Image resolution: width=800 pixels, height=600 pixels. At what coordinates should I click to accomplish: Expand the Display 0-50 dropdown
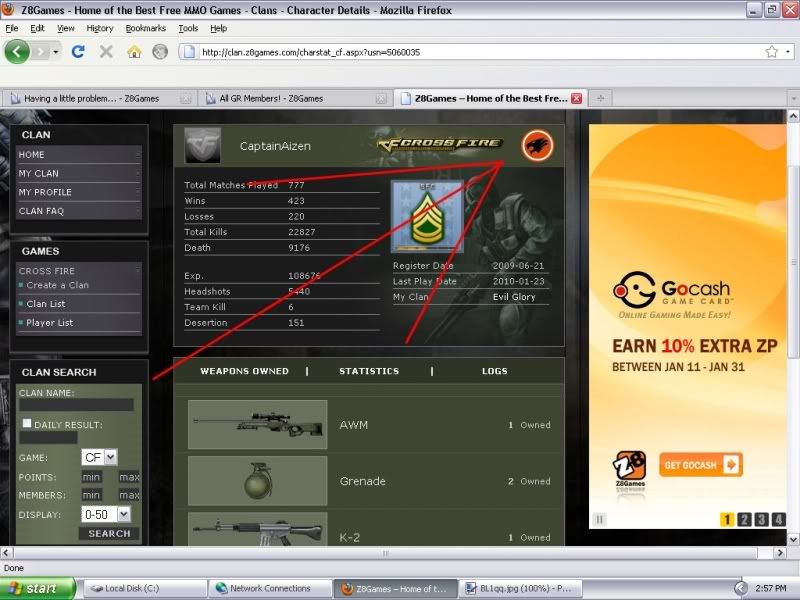tap(108, 514)
